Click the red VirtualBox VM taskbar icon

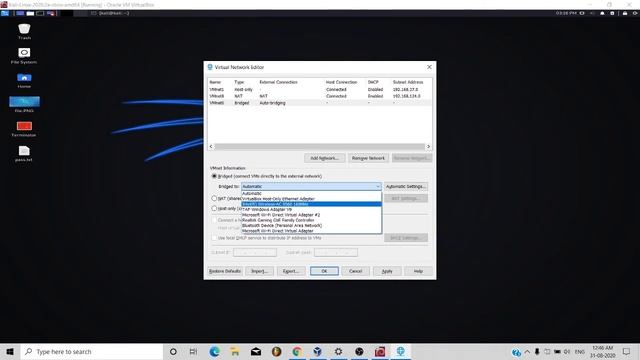[x=380, y=351]
